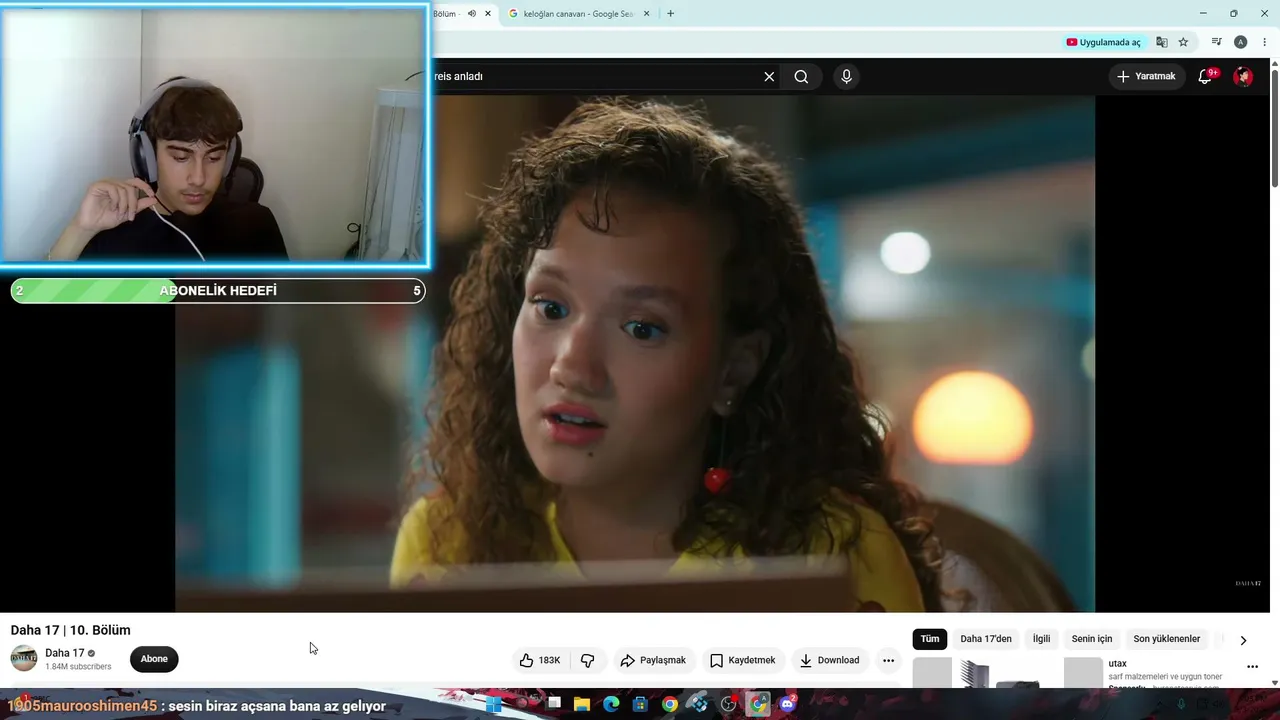The height and width of the screenshot is (720, 1280).
Task: Open a new browser tab
Action: click(670, 14)
